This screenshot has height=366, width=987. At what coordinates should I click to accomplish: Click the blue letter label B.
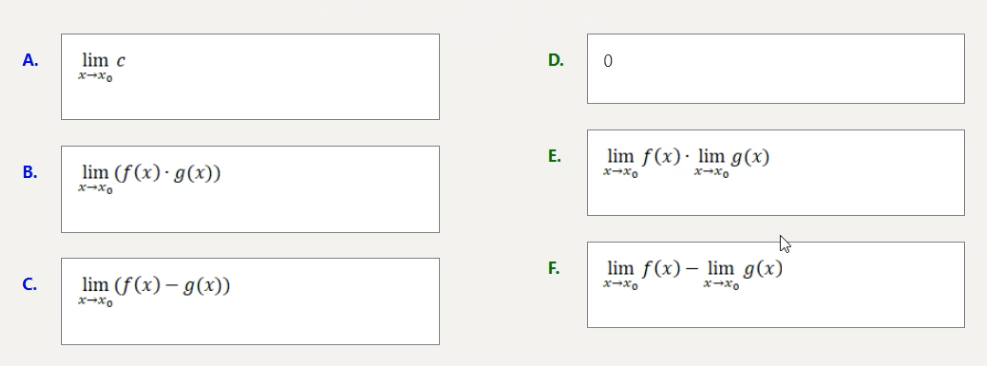coord(30,172)
